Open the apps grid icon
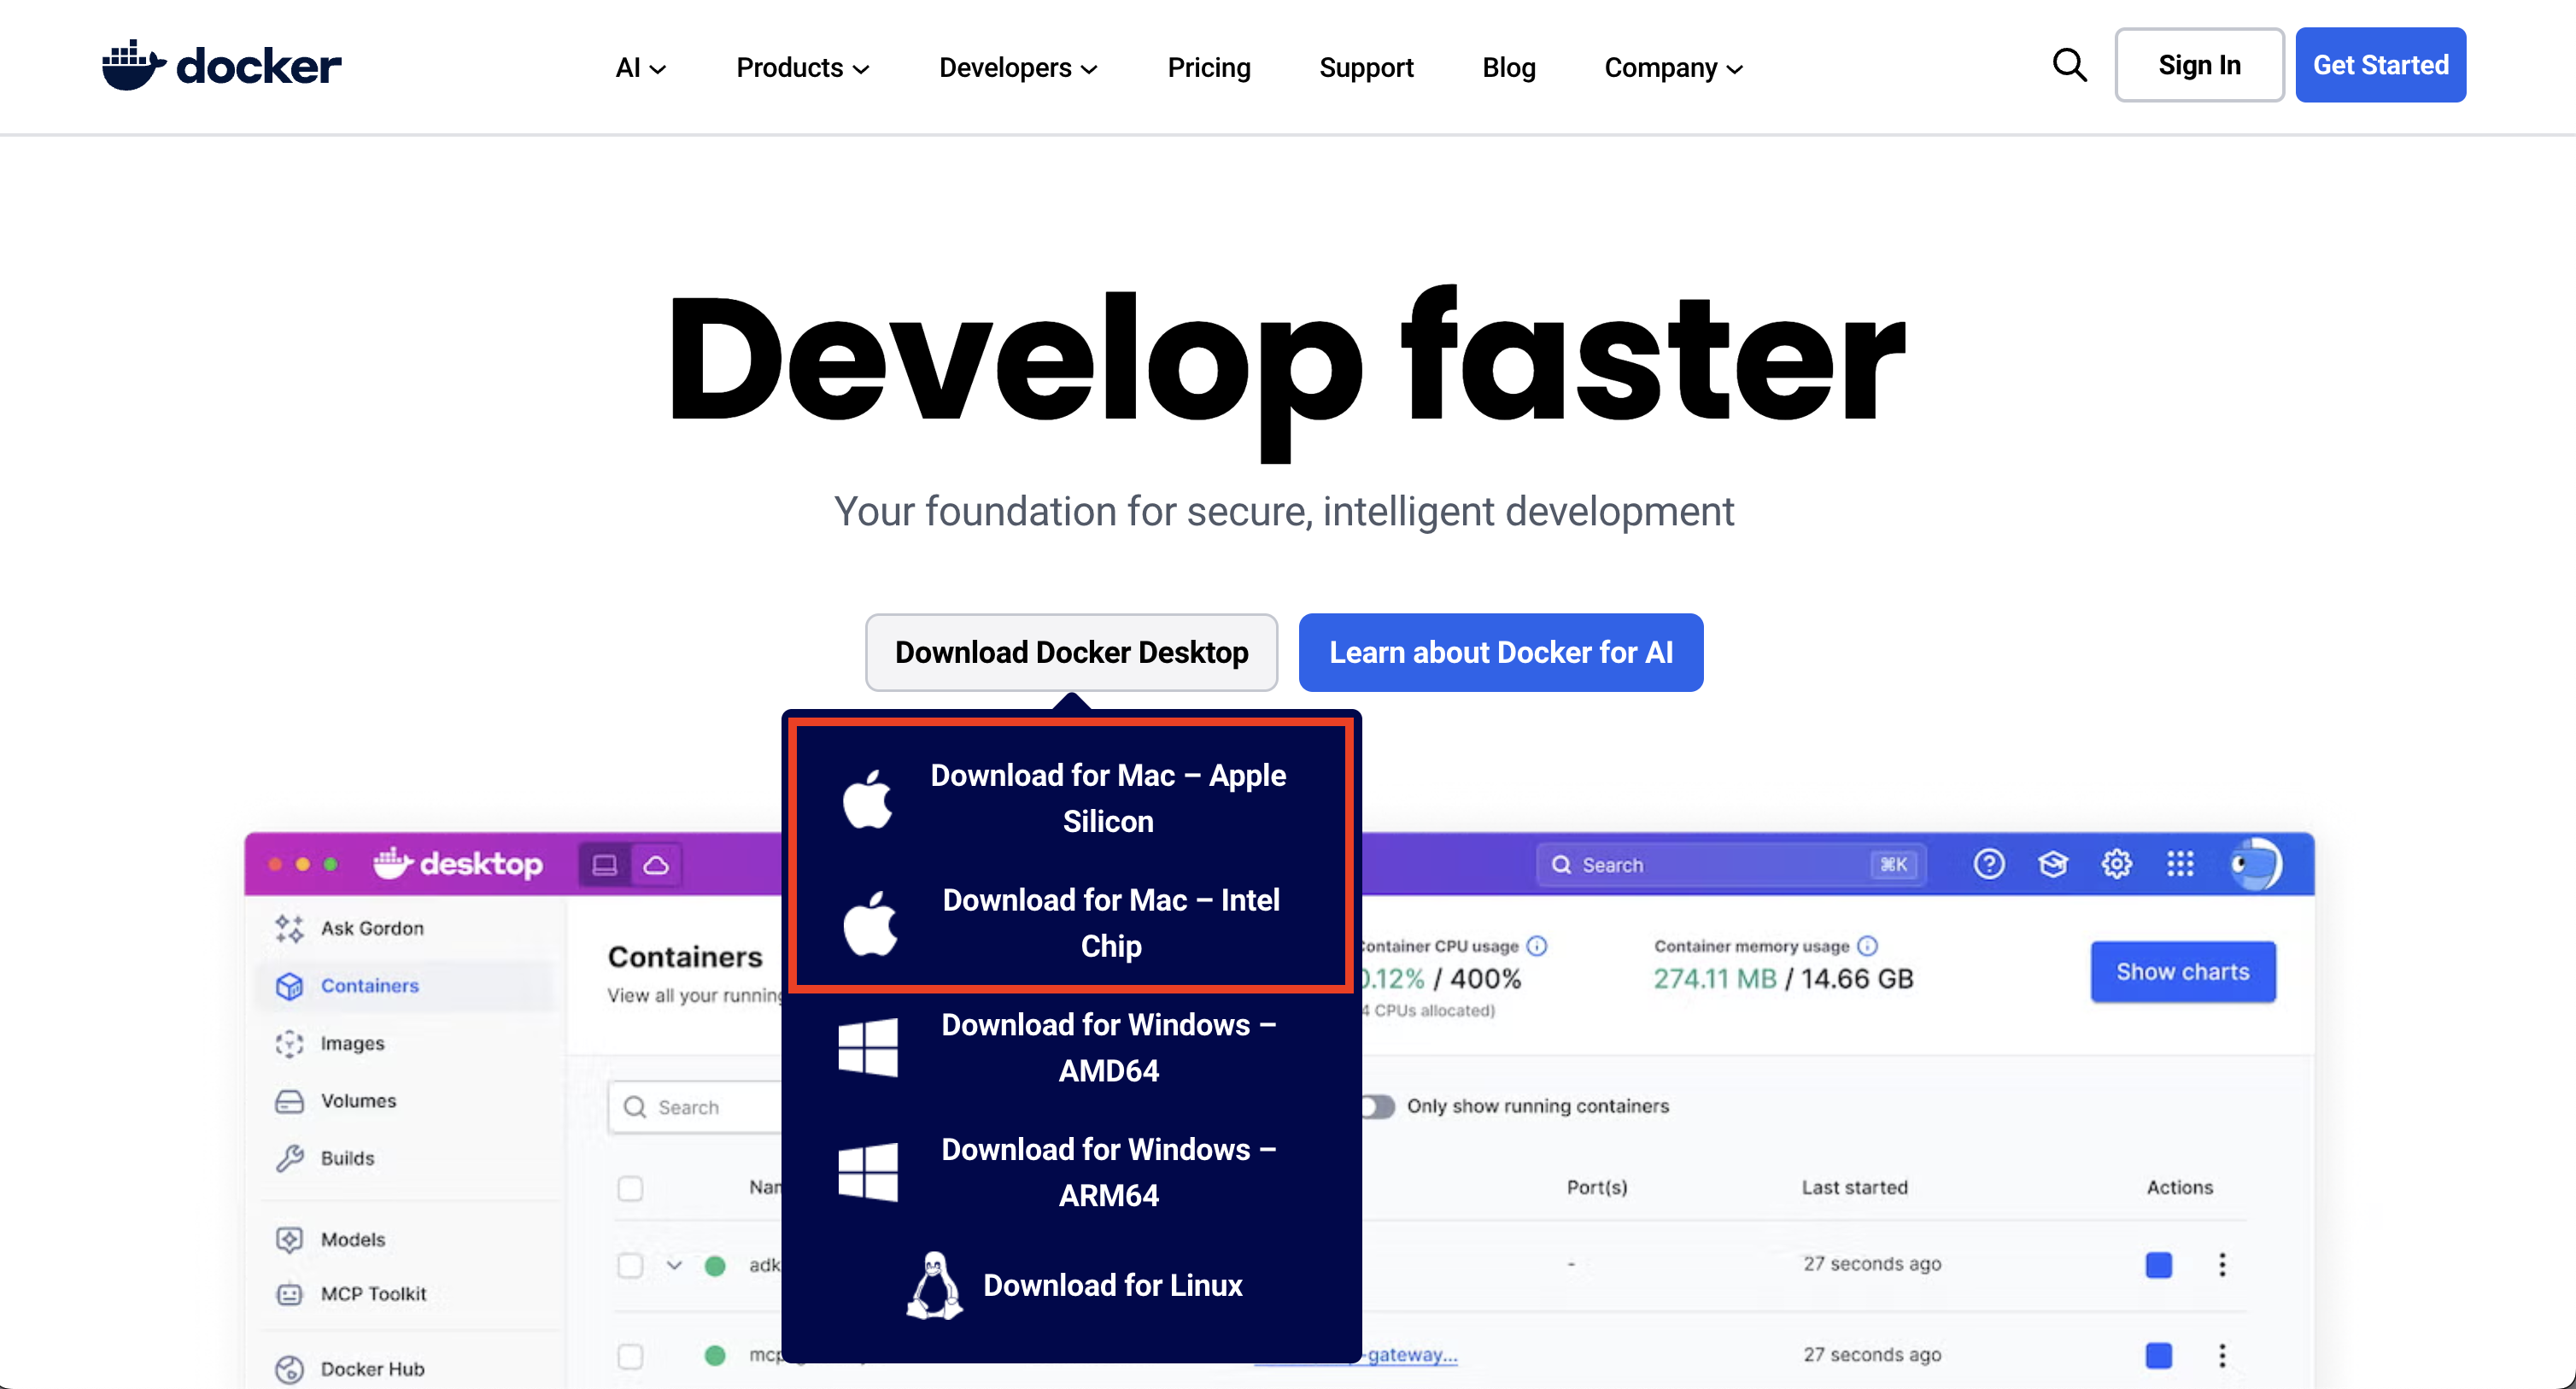 coord(2180,864)
